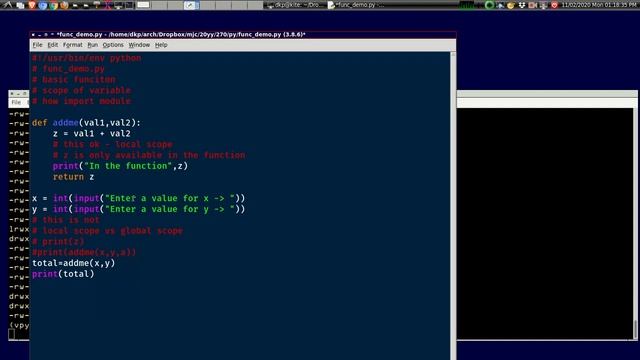Click the red heart tray icon
Viewport: 640px width, 360px height.
pyautogui.click(x=554, y=5)
